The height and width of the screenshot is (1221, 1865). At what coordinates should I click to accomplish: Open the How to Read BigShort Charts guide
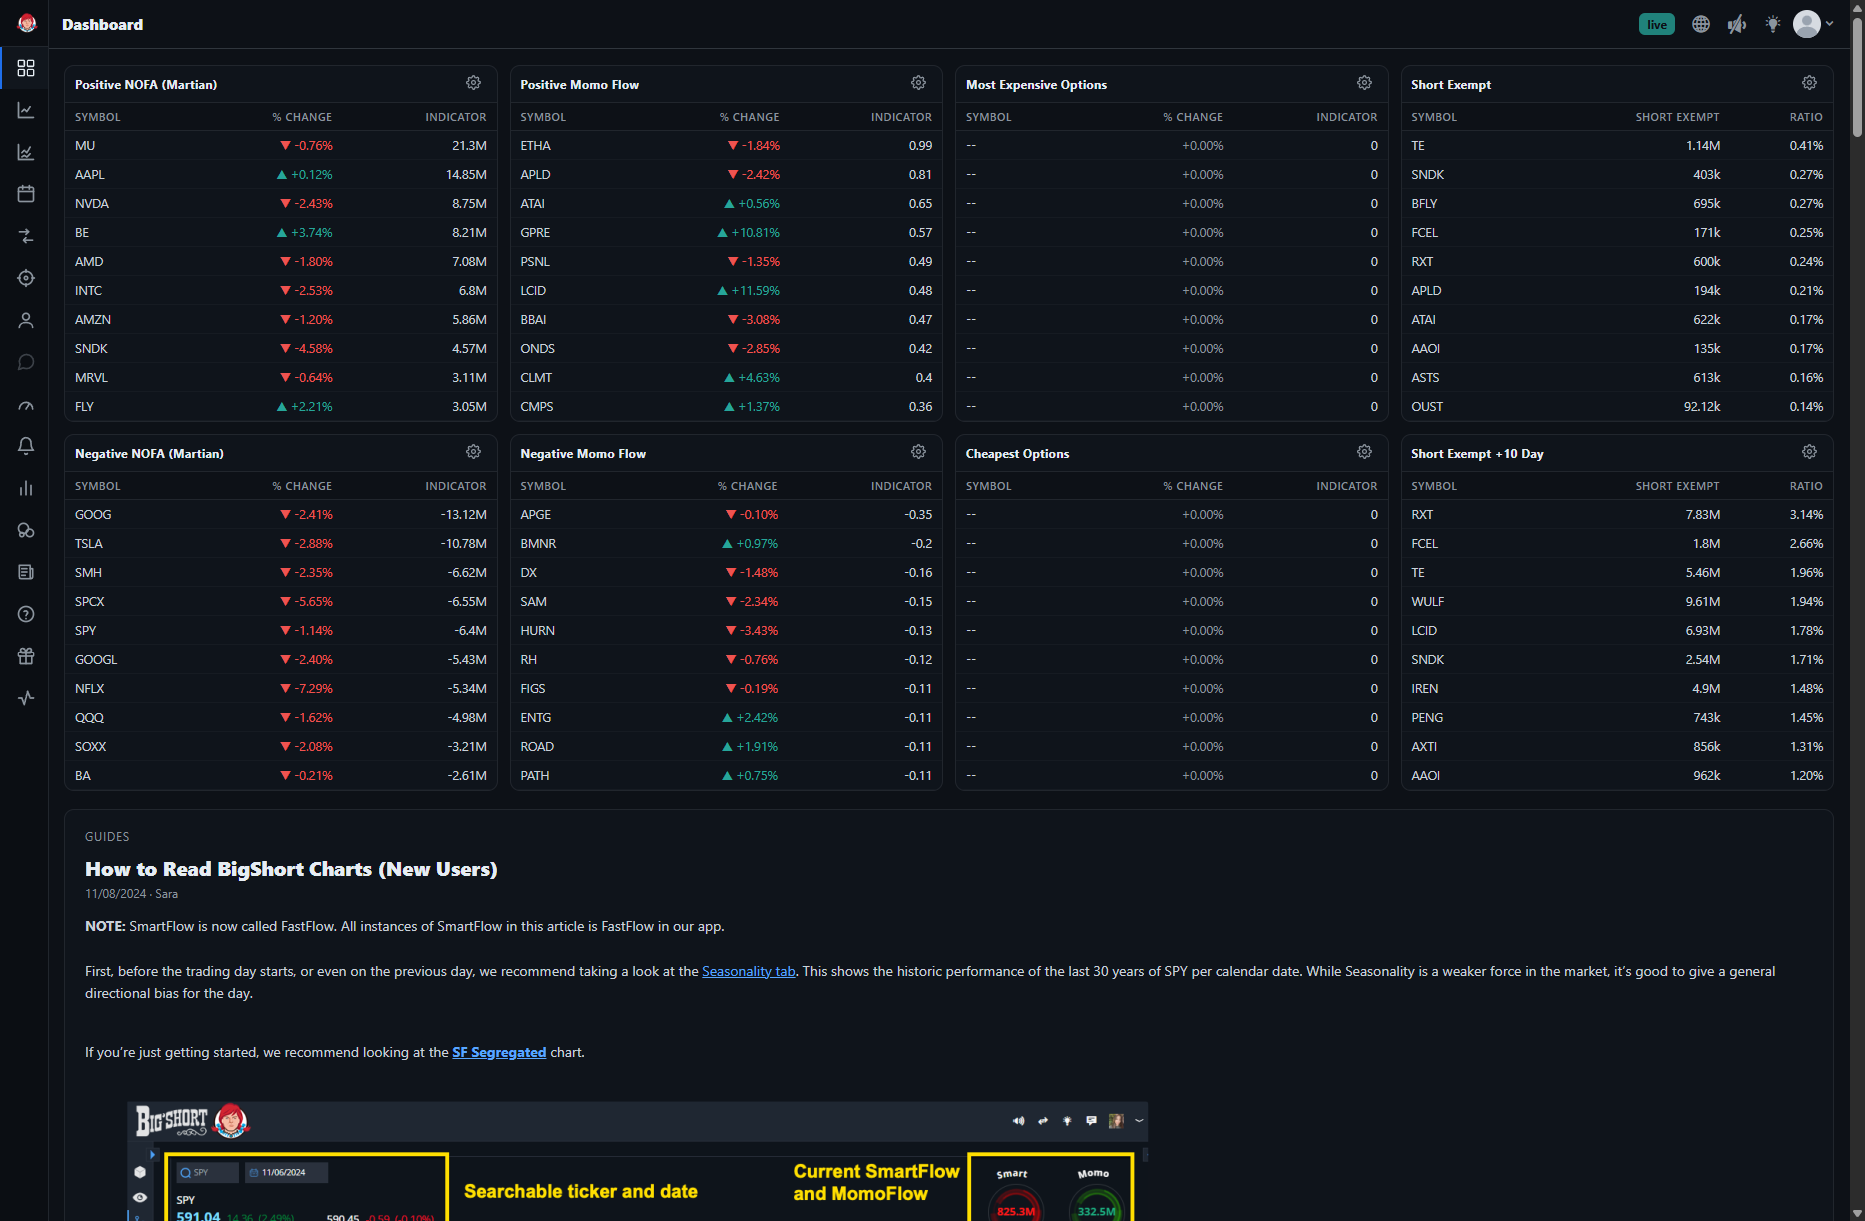(291, 869)
